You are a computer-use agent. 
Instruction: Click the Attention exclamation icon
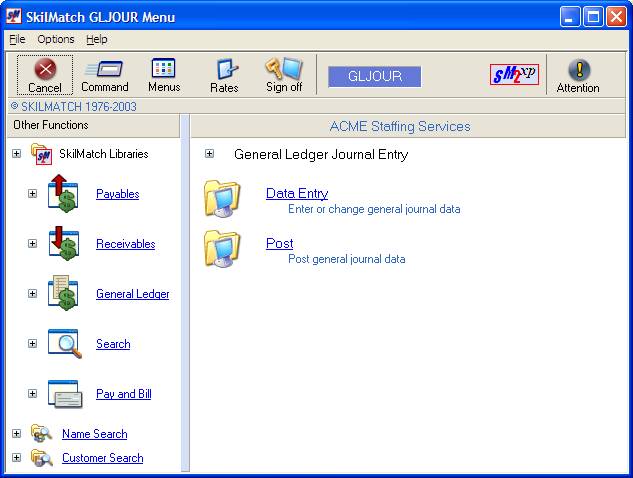click(579, 69)
